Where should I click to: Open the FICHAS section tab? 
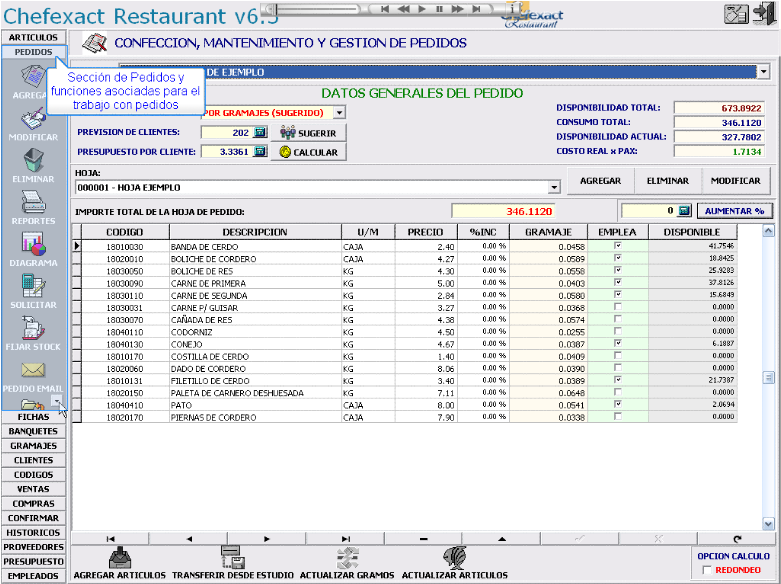[x=33, y=417]
